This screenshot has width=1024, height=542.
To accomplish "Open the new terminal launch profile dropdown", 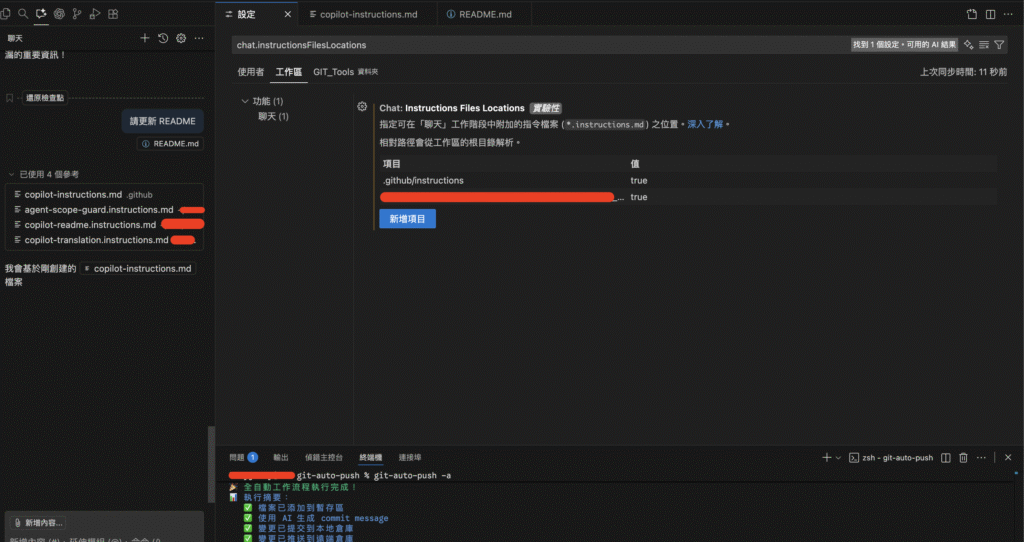I will tap(839, 457).
